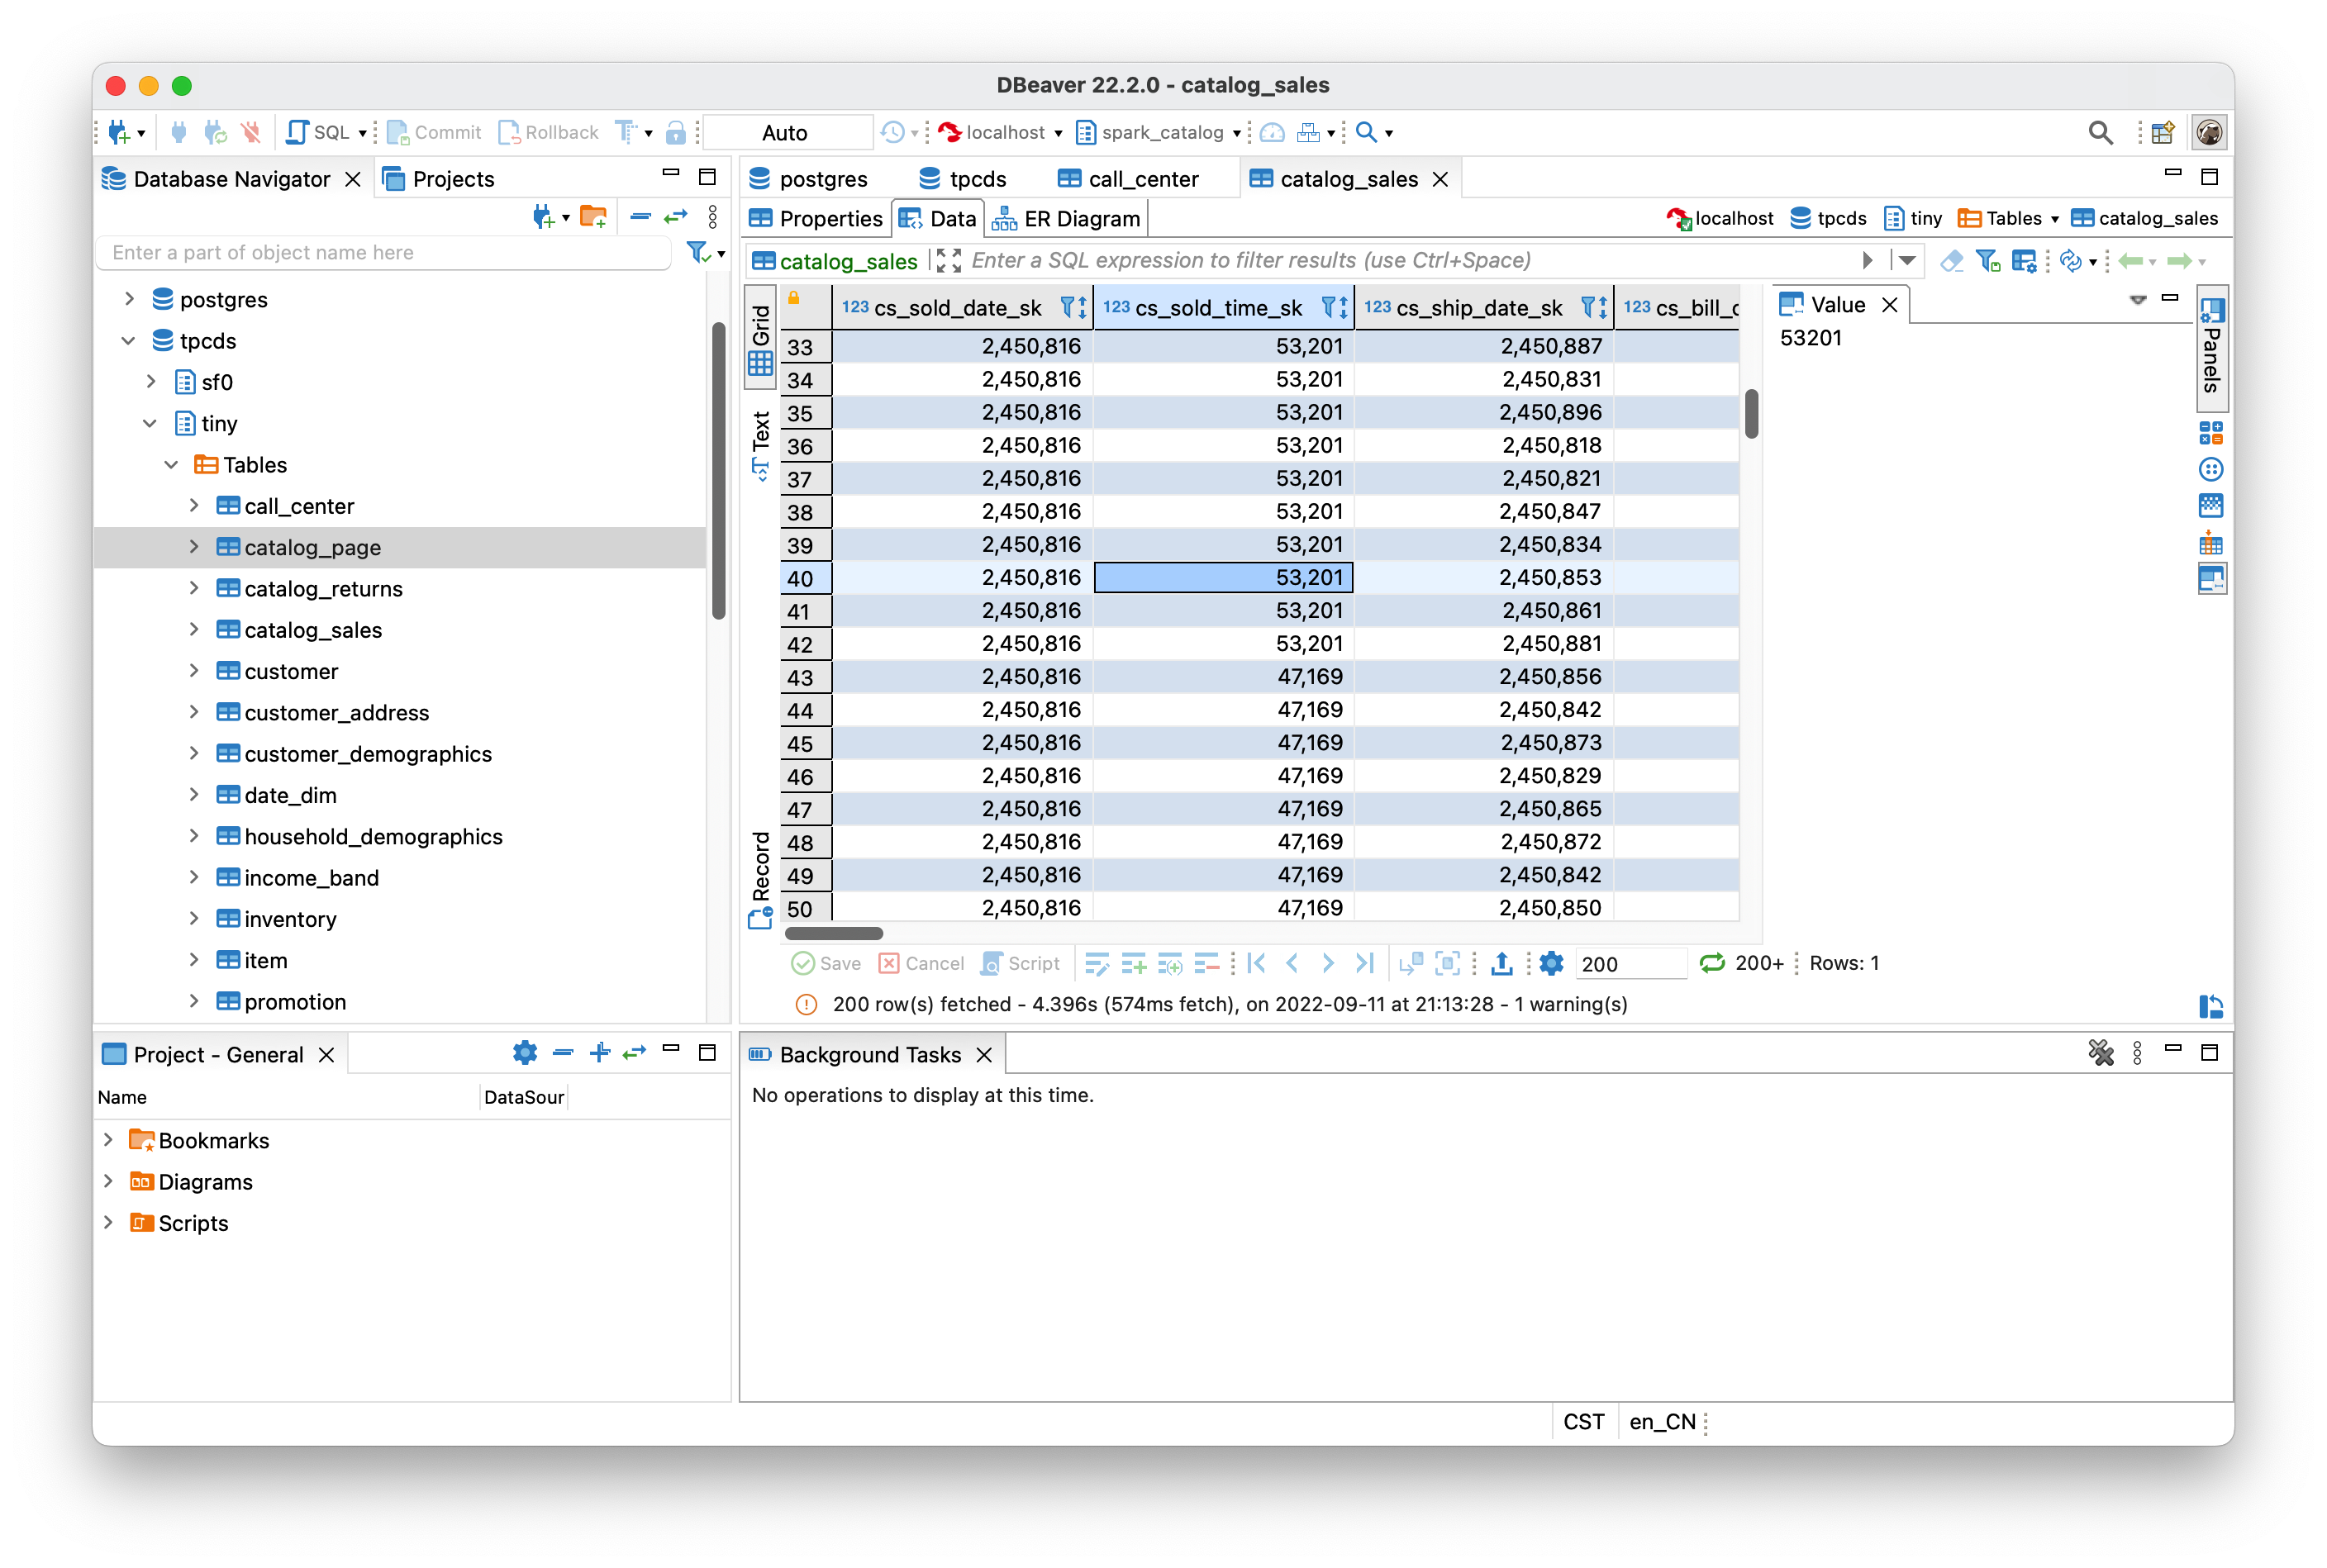
Task: Click the export data upload icon
Action: point(1501,963)
